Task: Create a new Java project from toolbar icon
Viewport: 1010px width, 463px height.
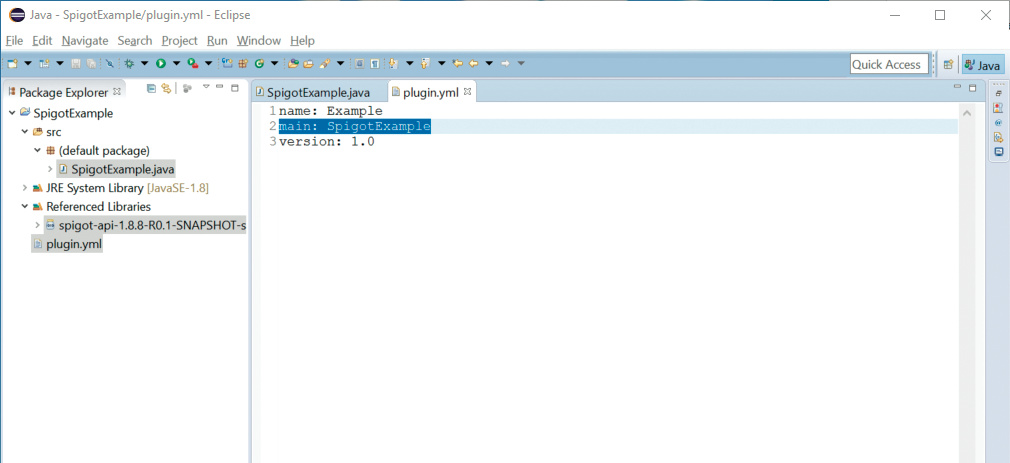Action: click(227, 63)
